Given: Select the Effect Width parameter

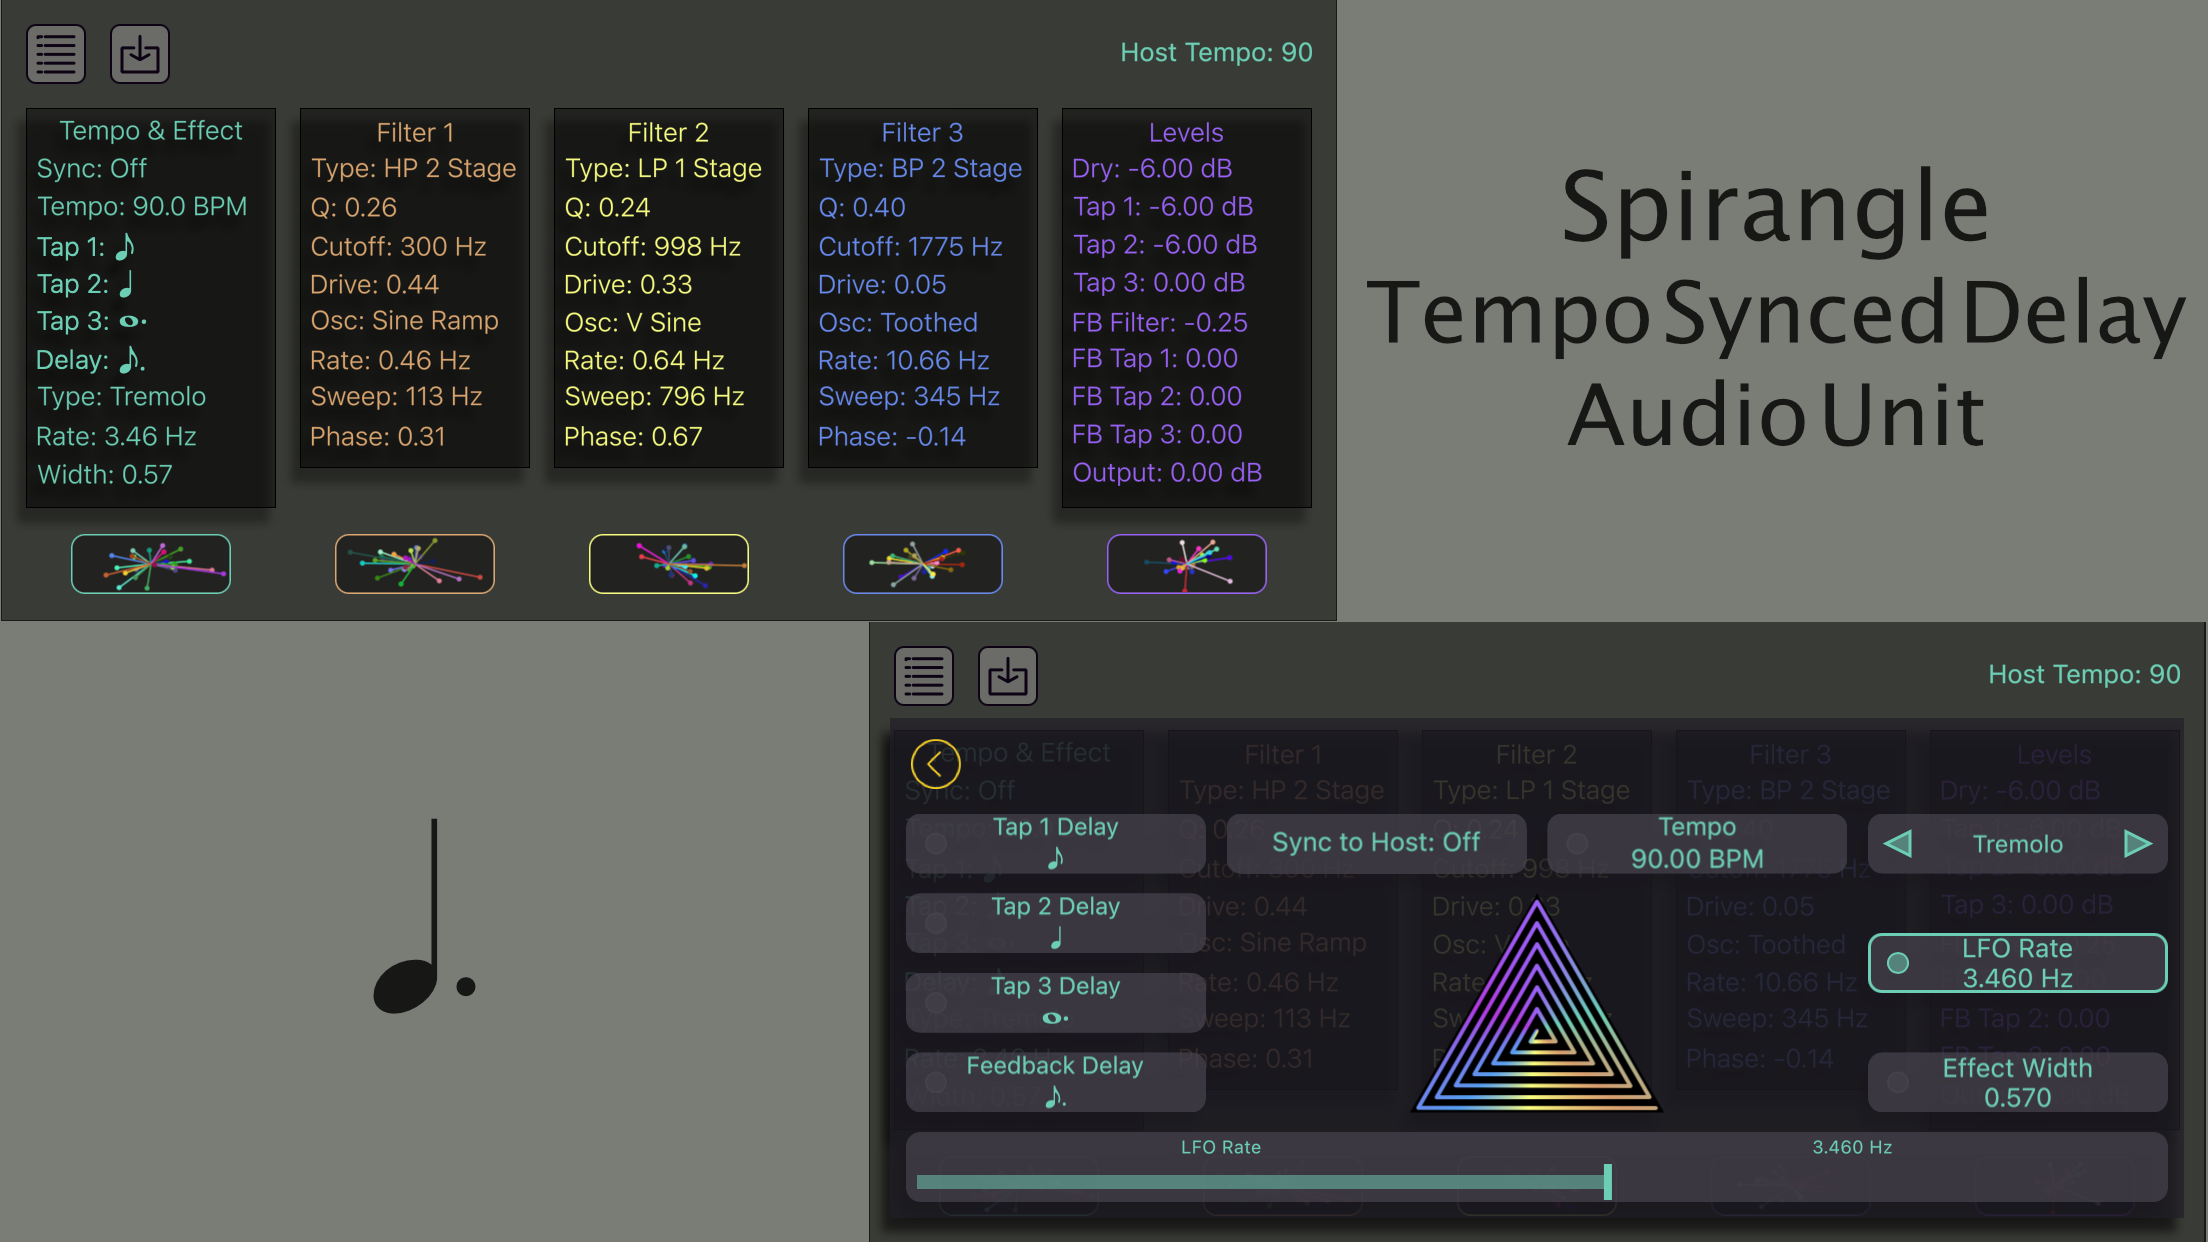Looking at the screenshot, I should pyautogui.click(x=2017, y=1082).
